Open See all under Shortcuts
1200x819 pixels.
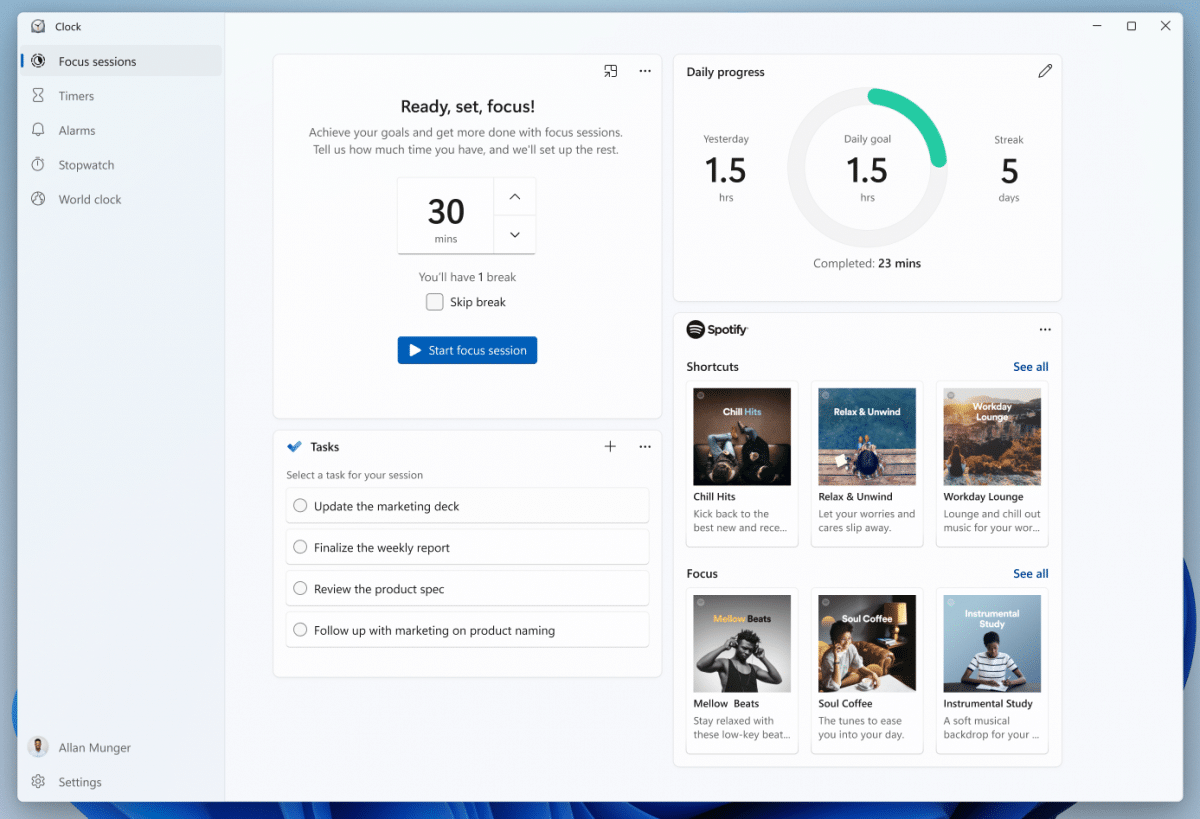click(1030, 367)
